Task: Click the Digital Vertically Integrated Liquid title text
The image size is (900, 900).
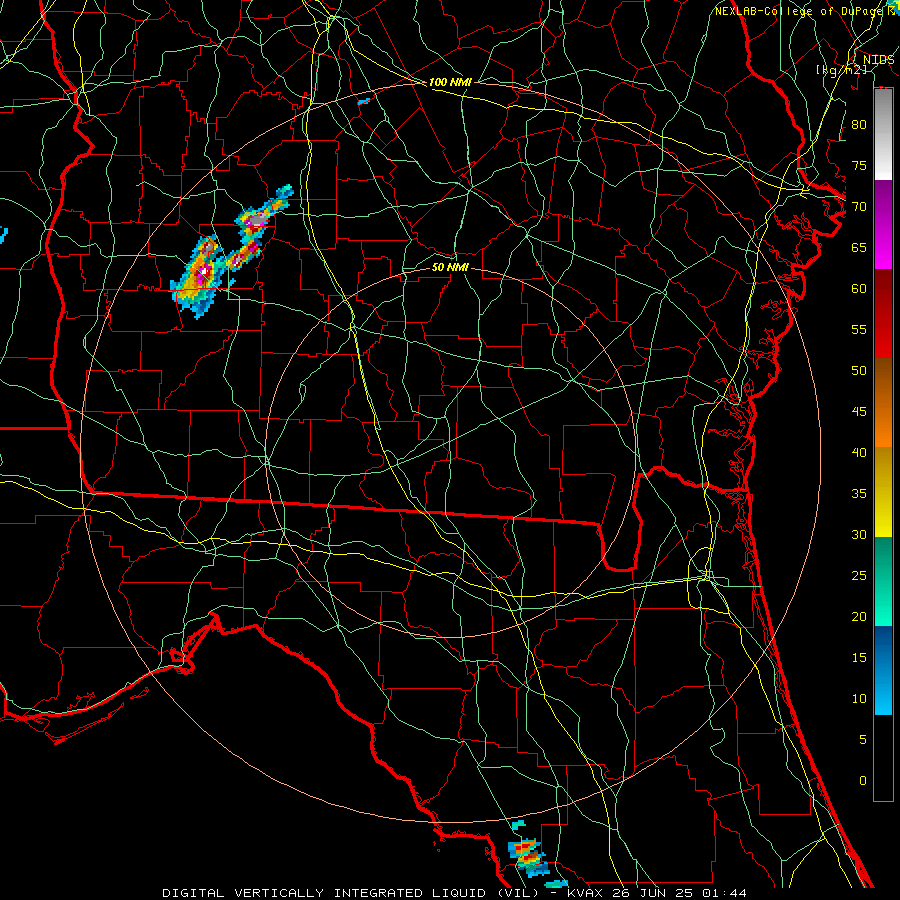Action: [x=351, y=893]
